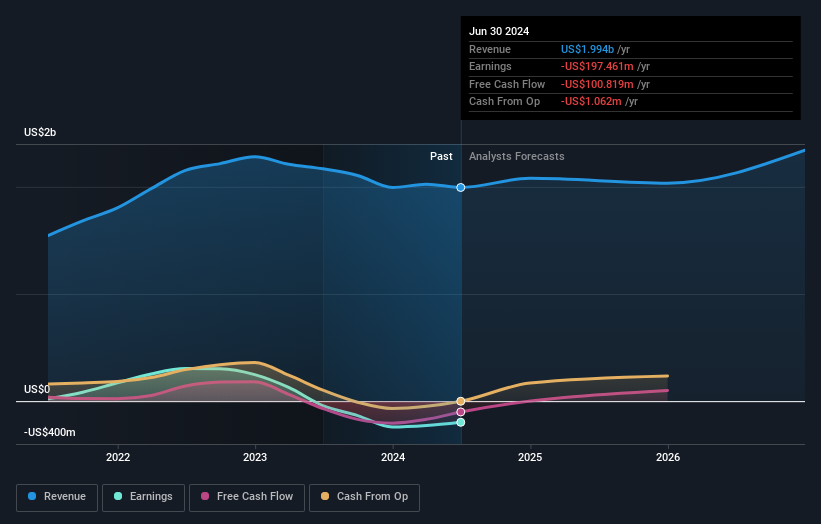The height and width of the screenshot is (524, 821).
Task: Click the orange Cash From Op legend dot
Action: pos(325,496)
